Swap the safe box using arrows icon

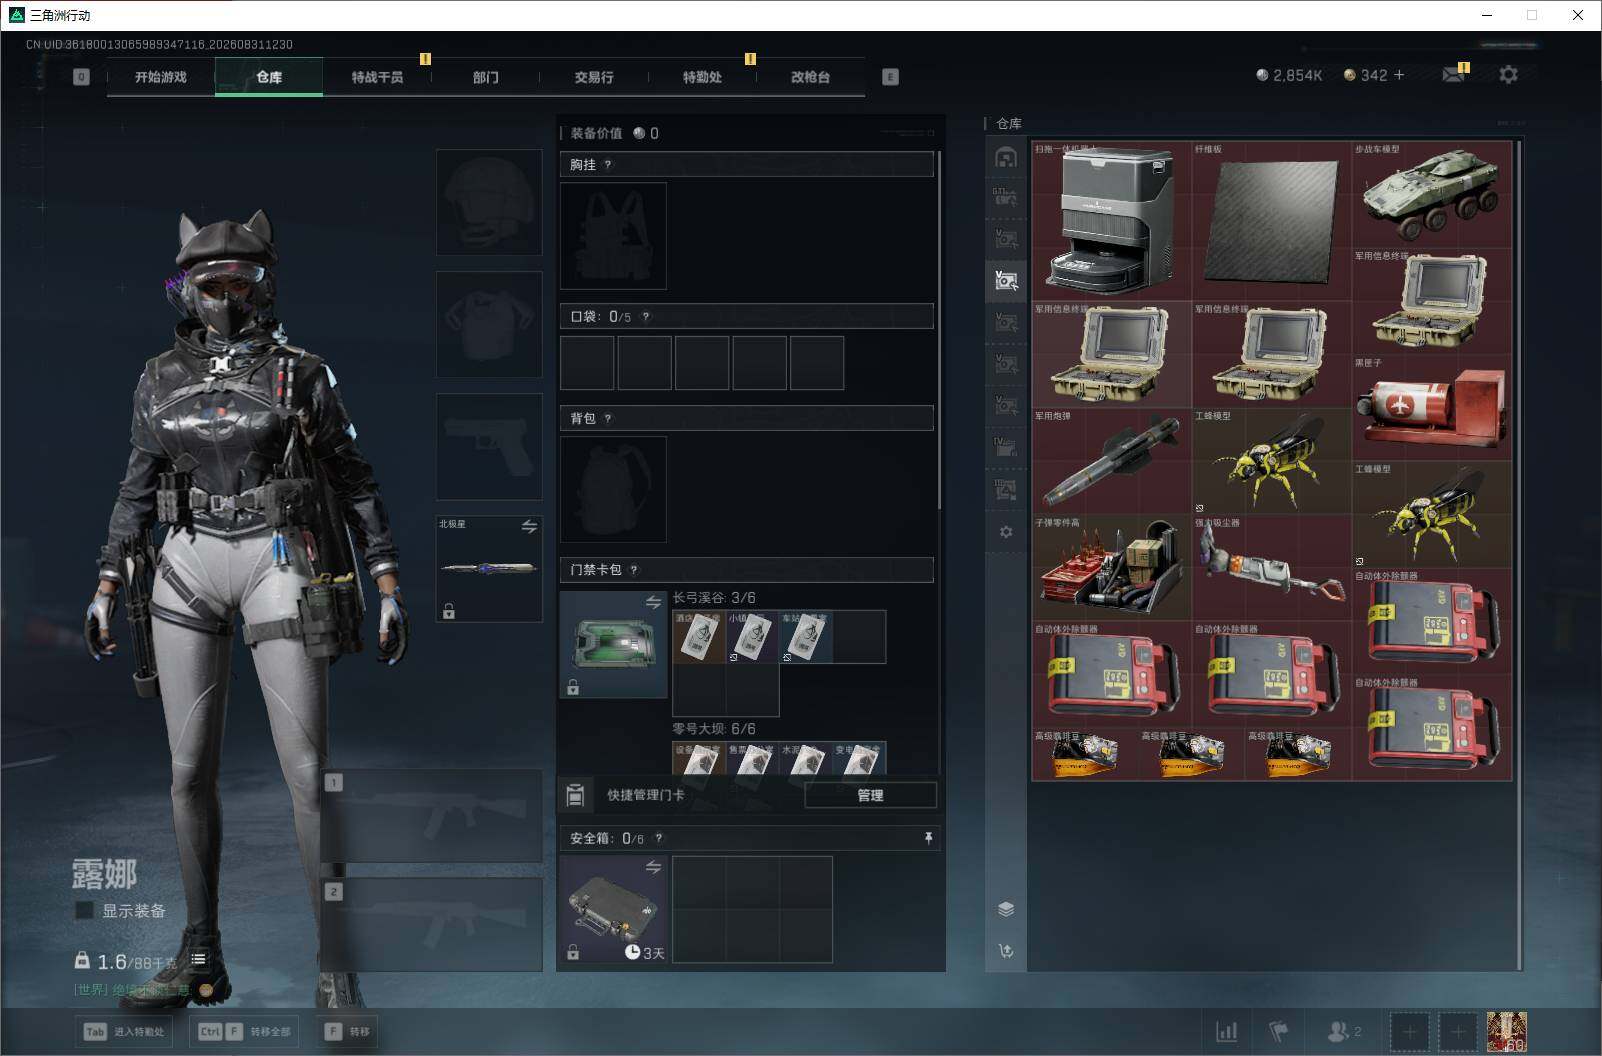653,867
